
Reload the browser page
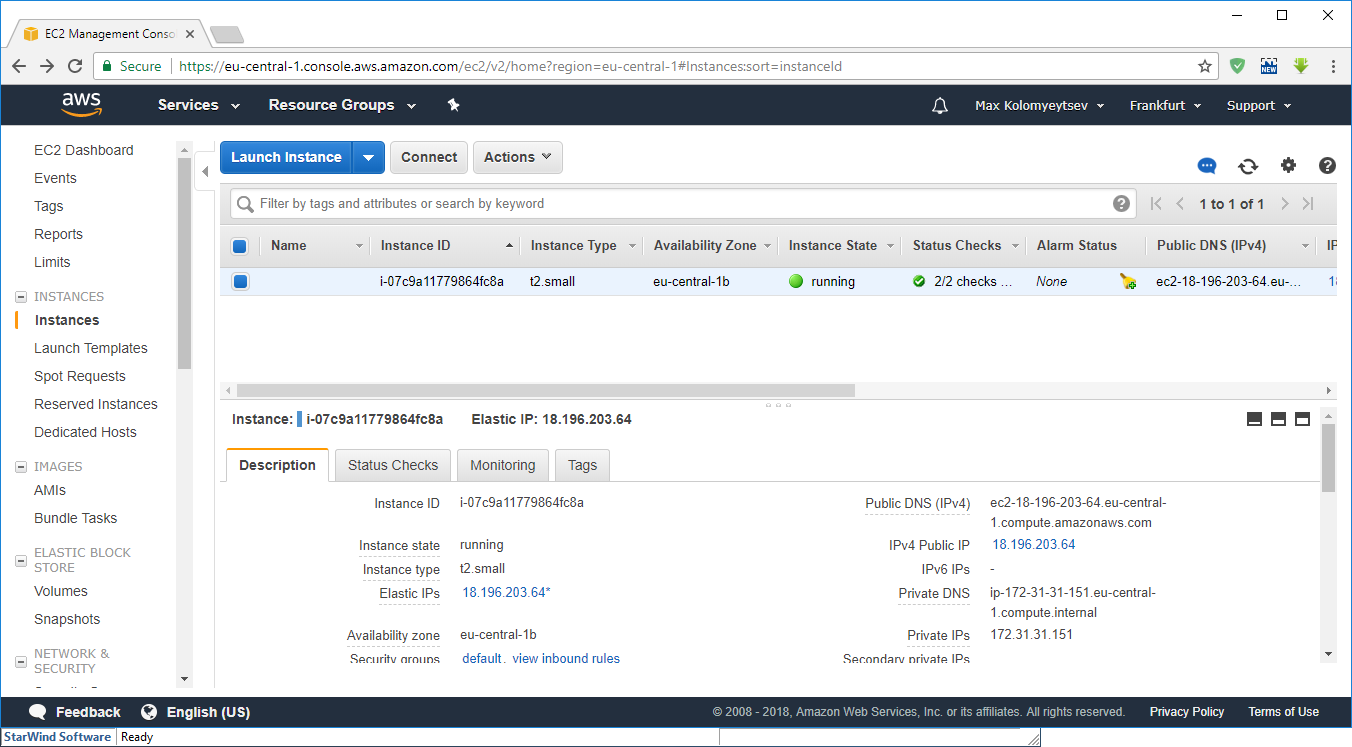coord(75,66)
